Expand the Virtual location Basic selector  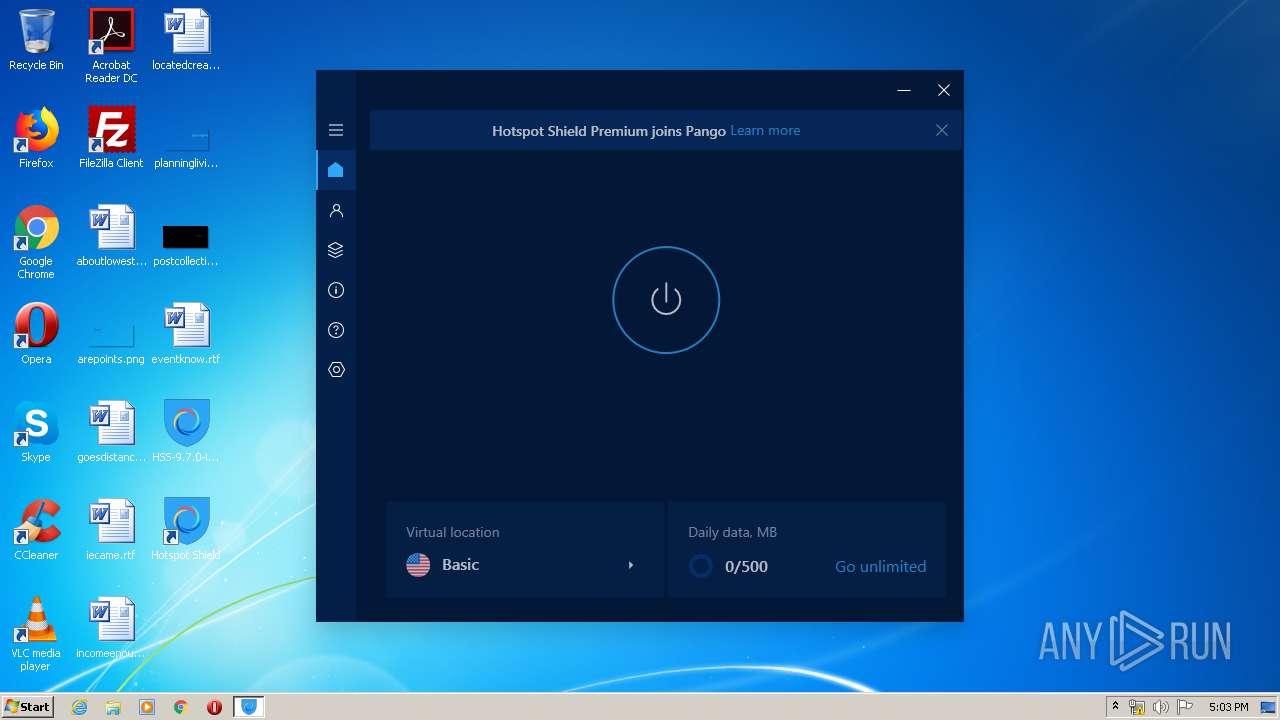(x=525, y=550)
